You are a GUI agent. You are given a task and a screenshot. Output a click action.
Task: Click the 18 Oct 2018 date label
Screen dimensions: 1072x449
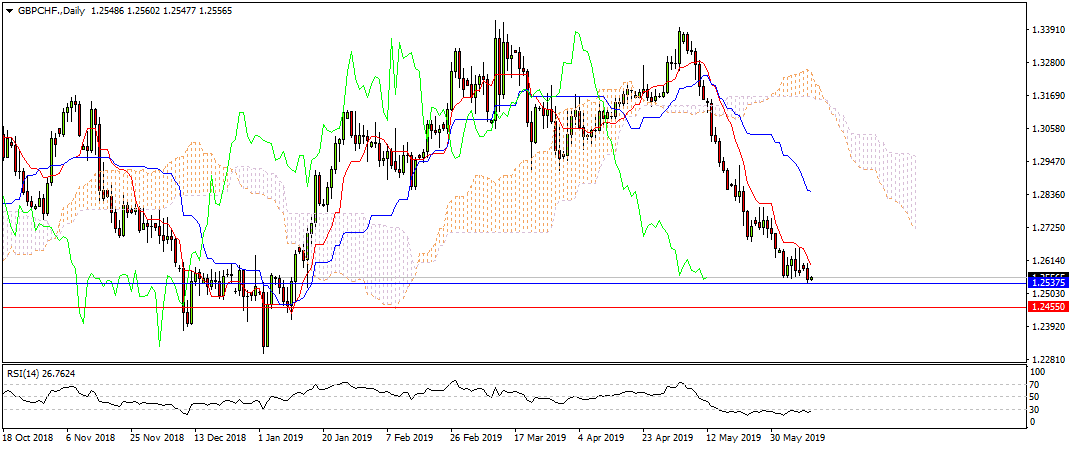click(x=27, y=438)
